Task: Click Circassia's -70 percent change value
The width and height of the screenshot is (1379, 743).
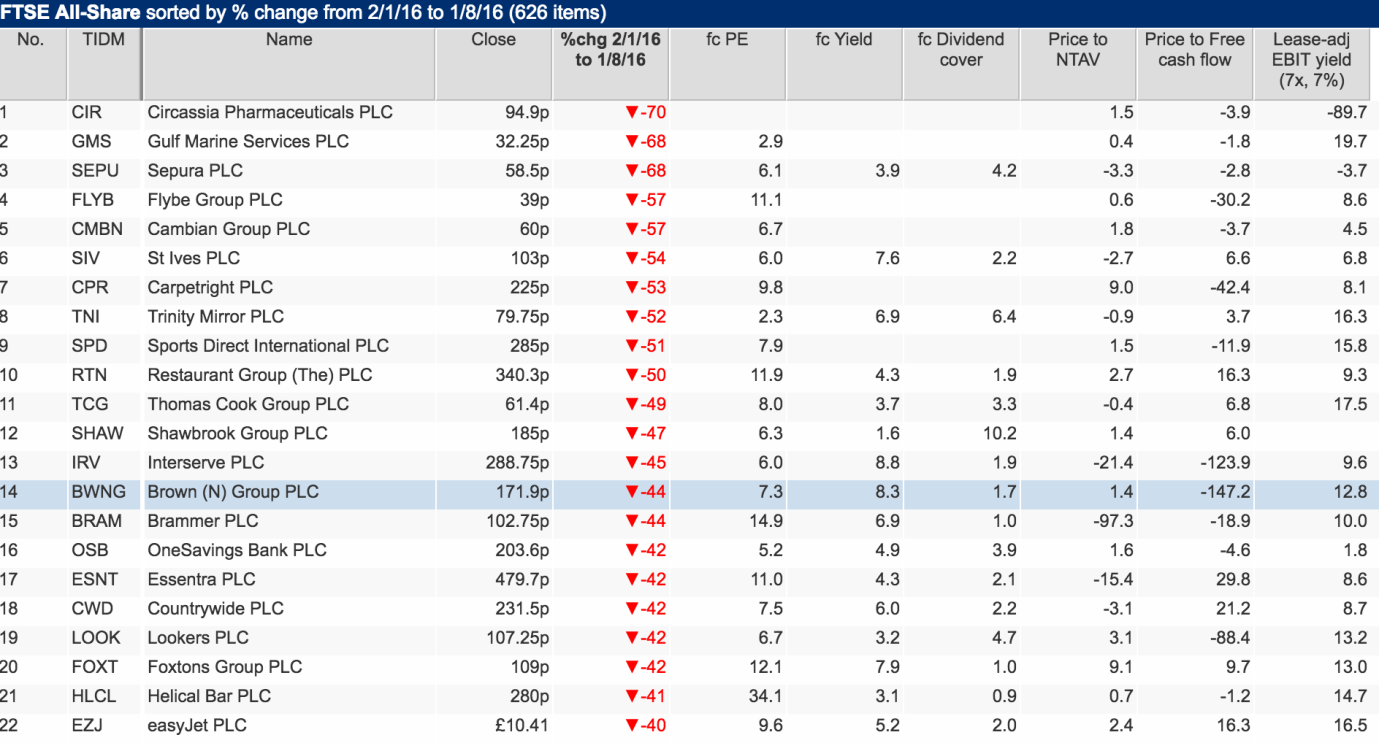Action: point(645,112)
